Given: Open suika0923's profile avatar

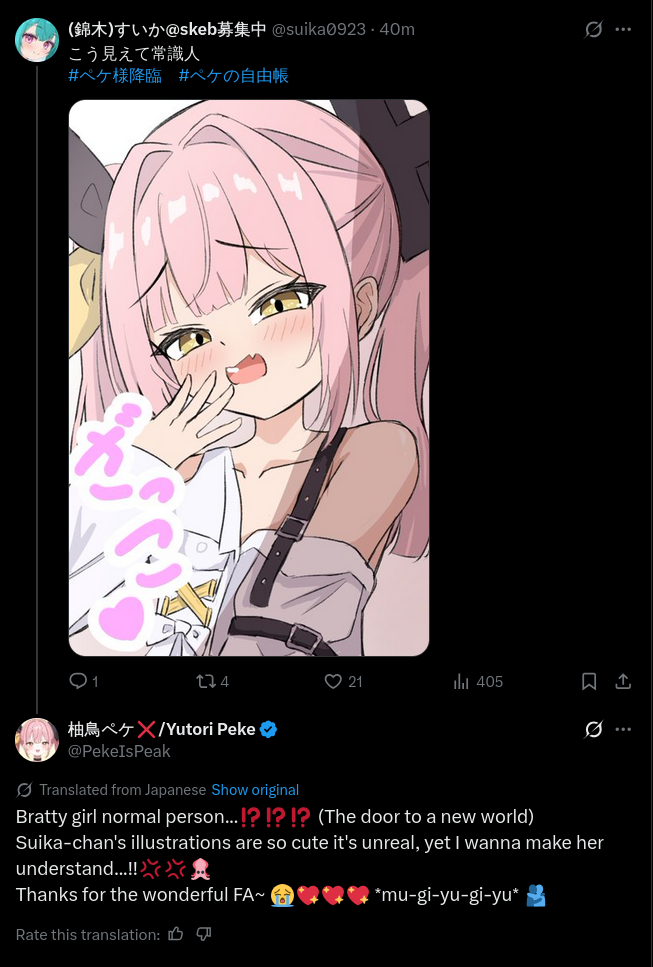Looking at the screenshot, I should click(x=36, y=40).
